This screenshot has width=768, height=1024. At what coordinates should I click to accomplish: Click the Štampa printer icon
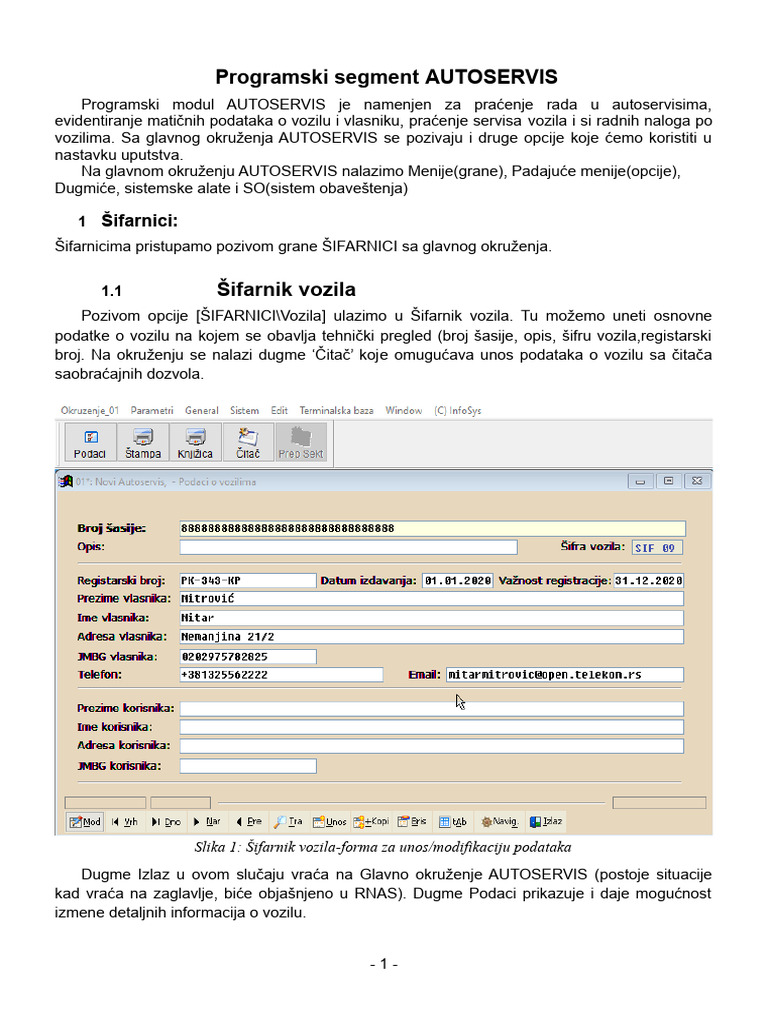point(143,443)
